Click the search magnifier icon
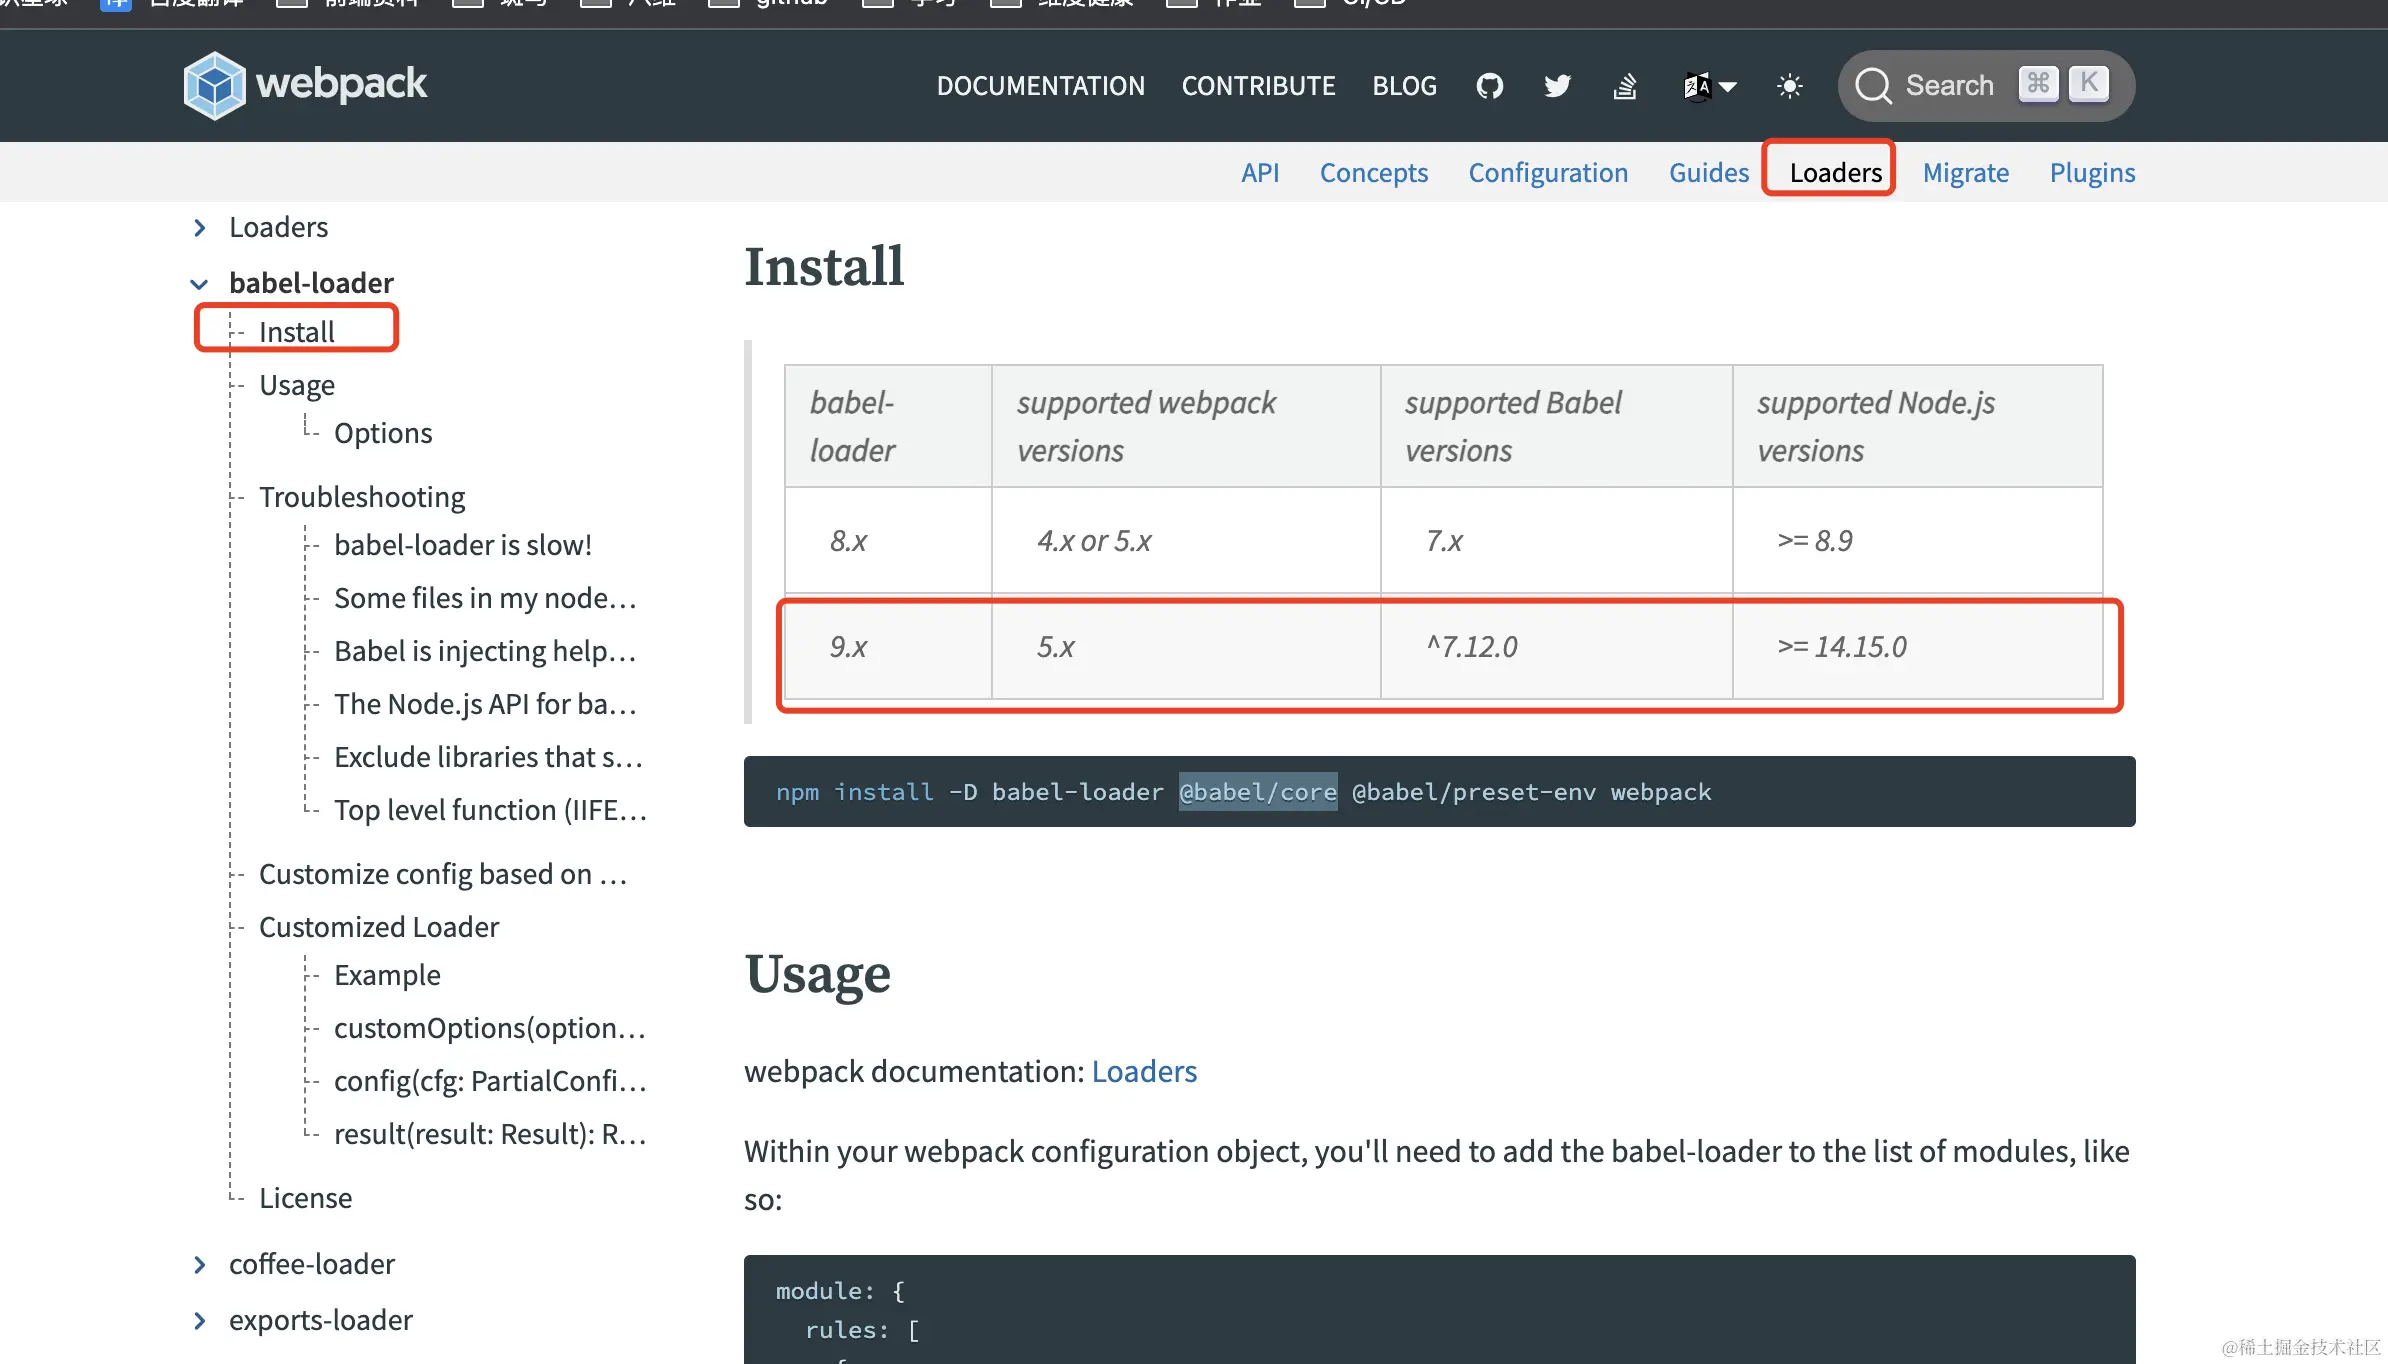The height and width of the screenshot is (1364, 2388). pos(1873,86)
